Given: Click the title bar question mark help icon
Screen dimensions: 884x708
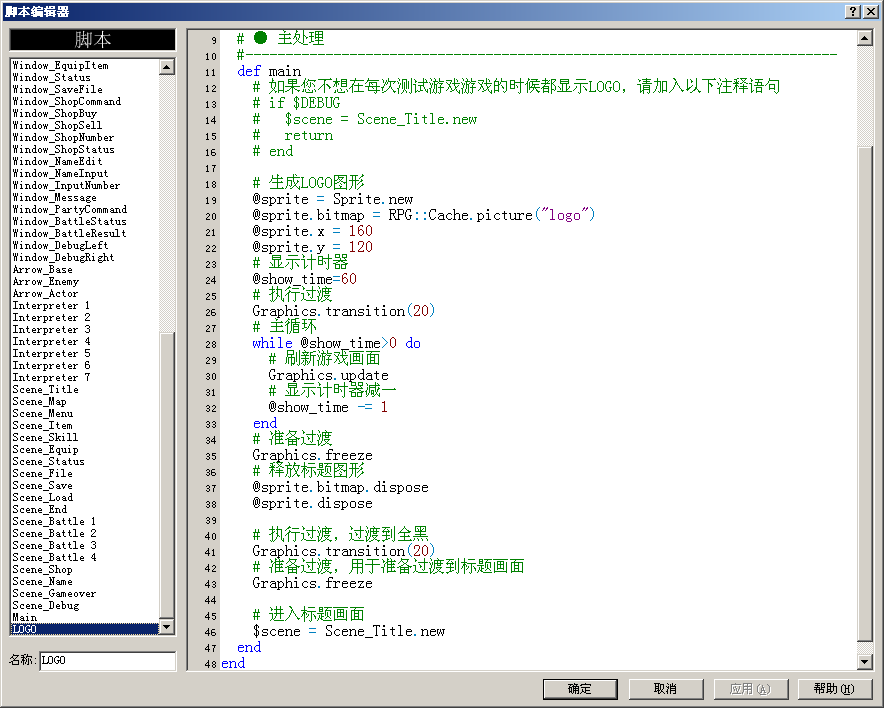Looking at the screenshot, I should [853, 11].
